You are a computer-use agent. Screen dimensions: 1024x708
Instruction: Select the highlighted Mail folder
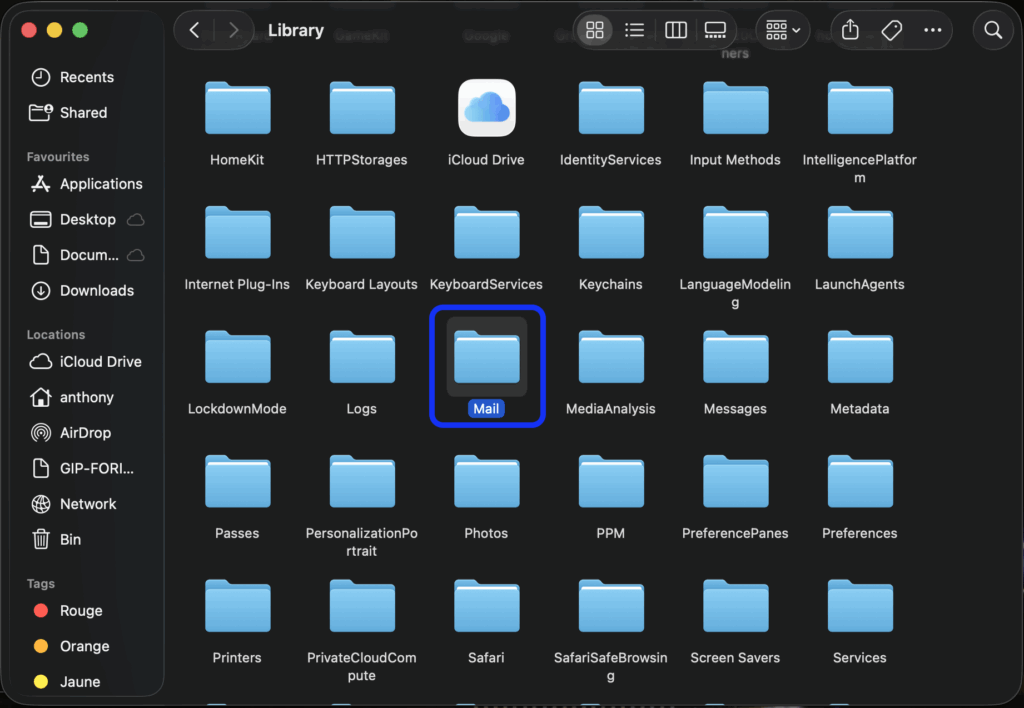486,359
